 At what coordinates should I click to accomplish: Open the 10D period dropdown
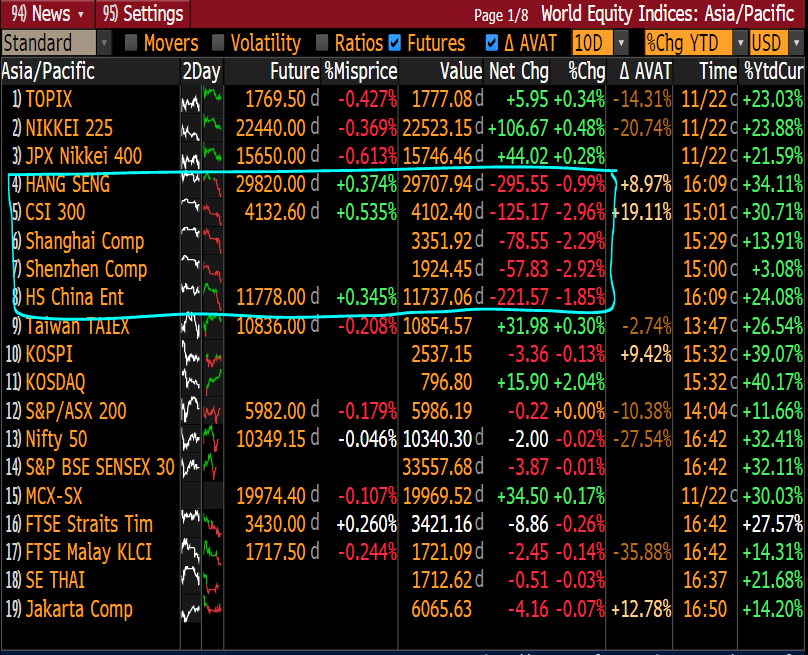click(x=621, y=43)
